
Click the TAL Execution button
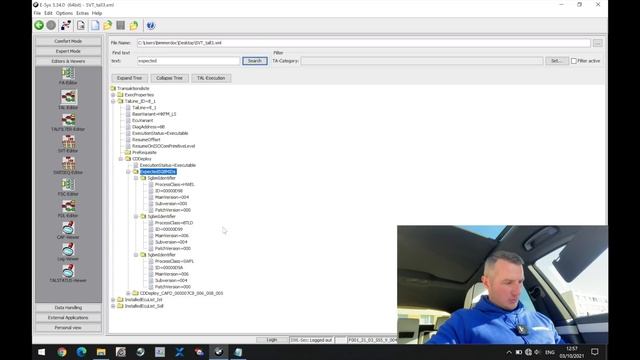(211, 78)
